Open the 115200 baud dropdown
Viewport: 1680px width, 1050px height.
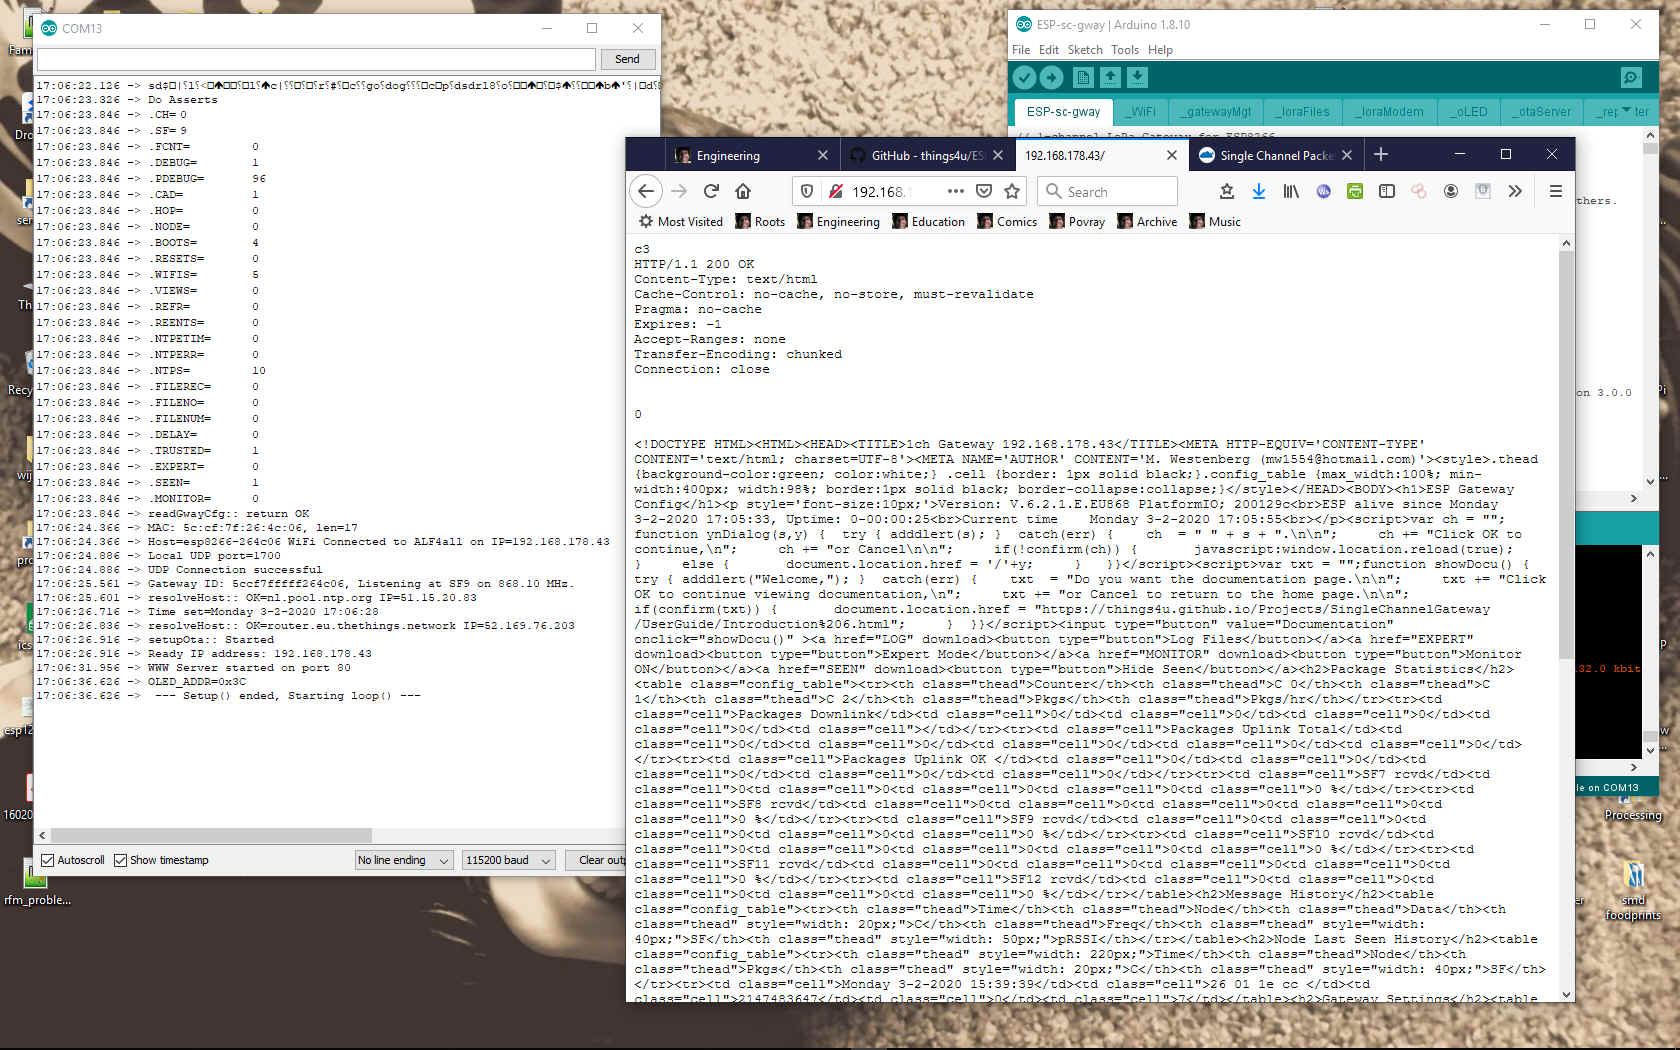[x=508, y=860]
